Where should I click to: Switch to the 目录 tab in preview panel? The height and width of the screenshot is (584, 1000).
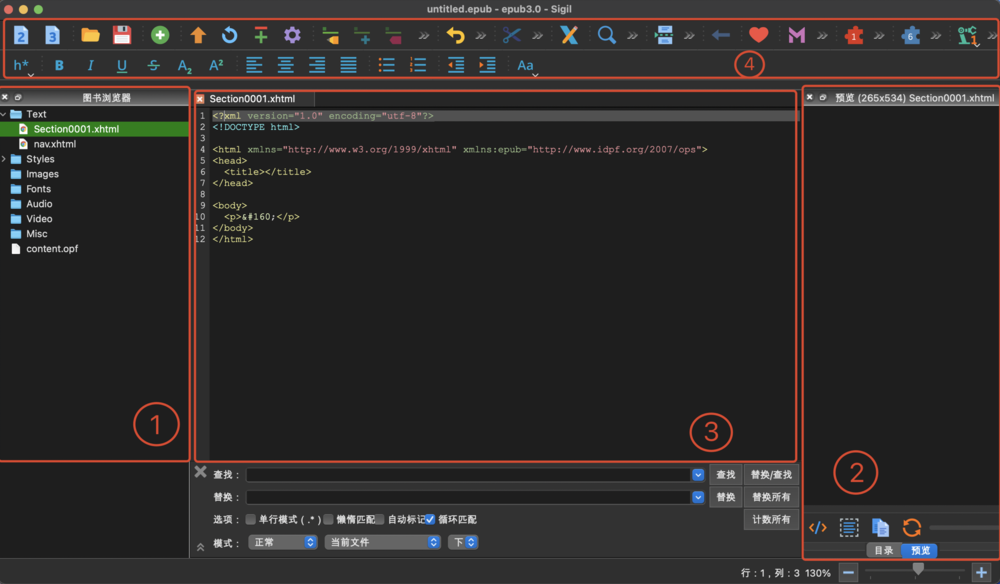coord(883,549)
